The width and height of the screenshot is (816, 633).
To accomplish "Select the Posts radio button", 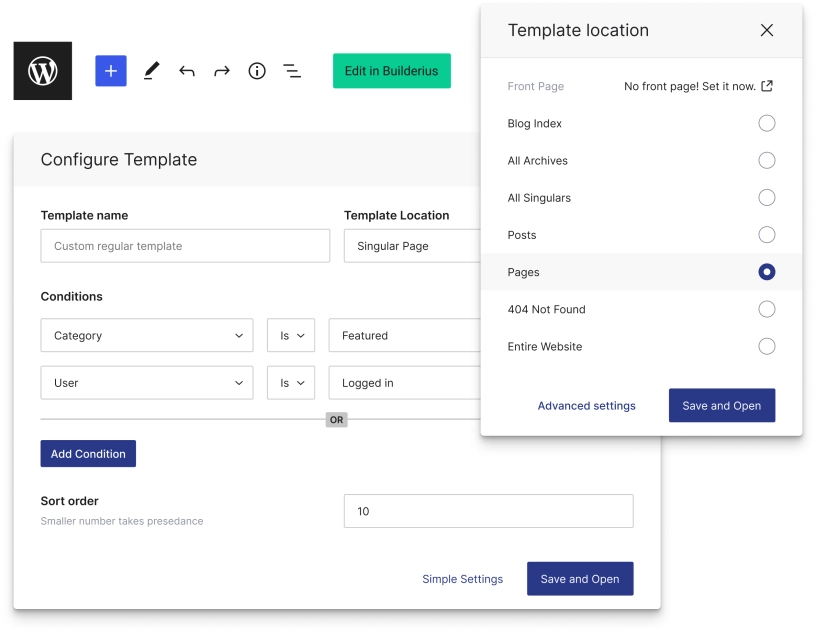I will point(767,234).
